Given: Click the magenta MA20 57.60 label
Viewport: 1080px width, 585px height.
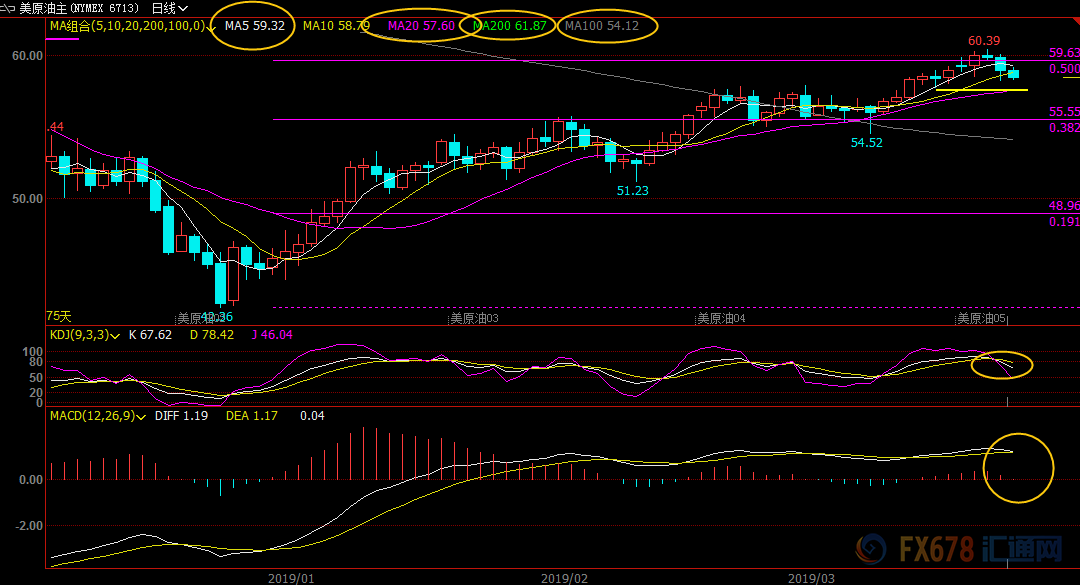Looking at the screenshot, I should click(x=420, y=26).
